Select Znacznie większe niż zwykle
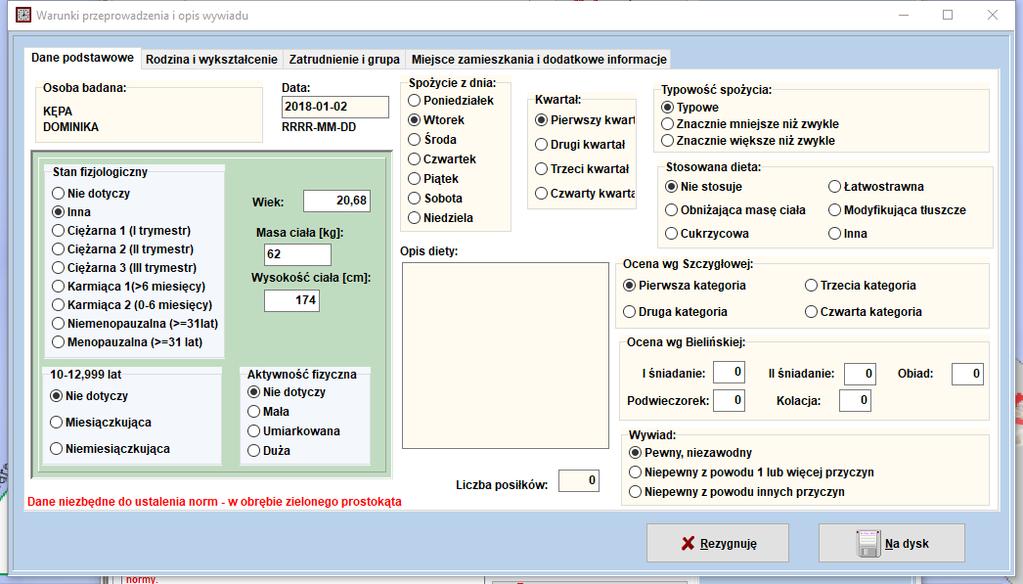Viewport: 1023px width, 584px height. coord(748,141)
